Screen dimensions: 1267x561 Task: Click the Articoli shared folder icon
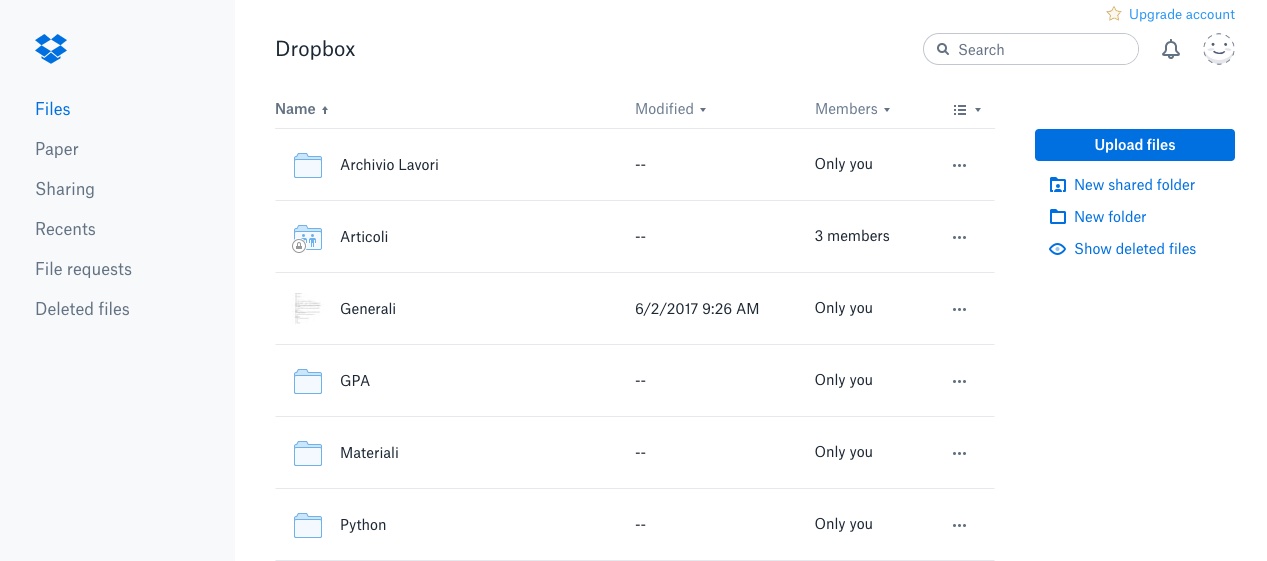pyautogui.click(x=307, y=237)
